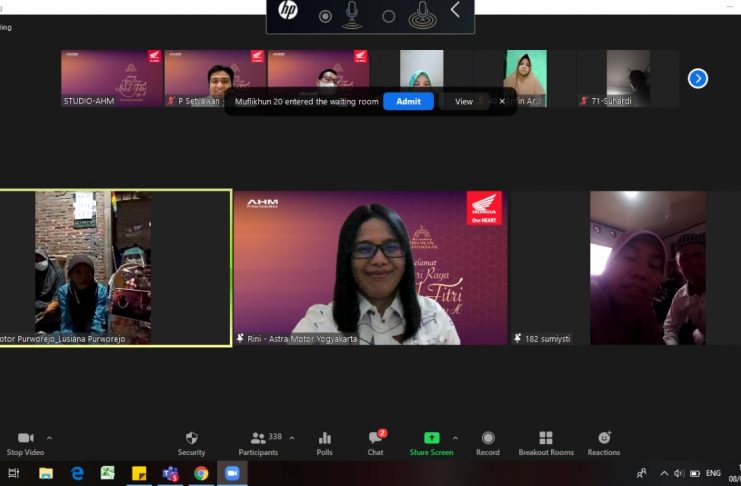Click View on the waiting room notification
This screenshot has width=741, height=486.
(464, 101)
